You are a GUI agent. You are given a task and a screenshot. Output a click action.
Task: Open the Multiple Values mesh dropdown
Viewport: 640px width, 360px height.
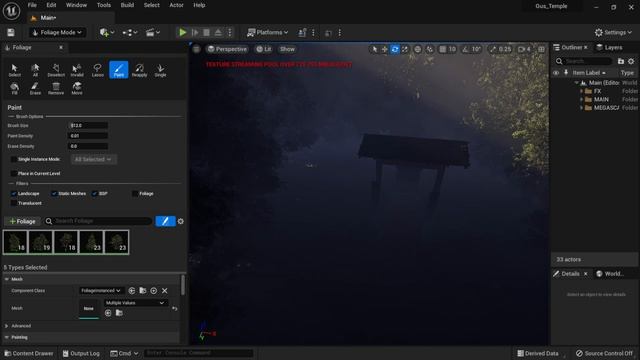click(x=135, y=303)
